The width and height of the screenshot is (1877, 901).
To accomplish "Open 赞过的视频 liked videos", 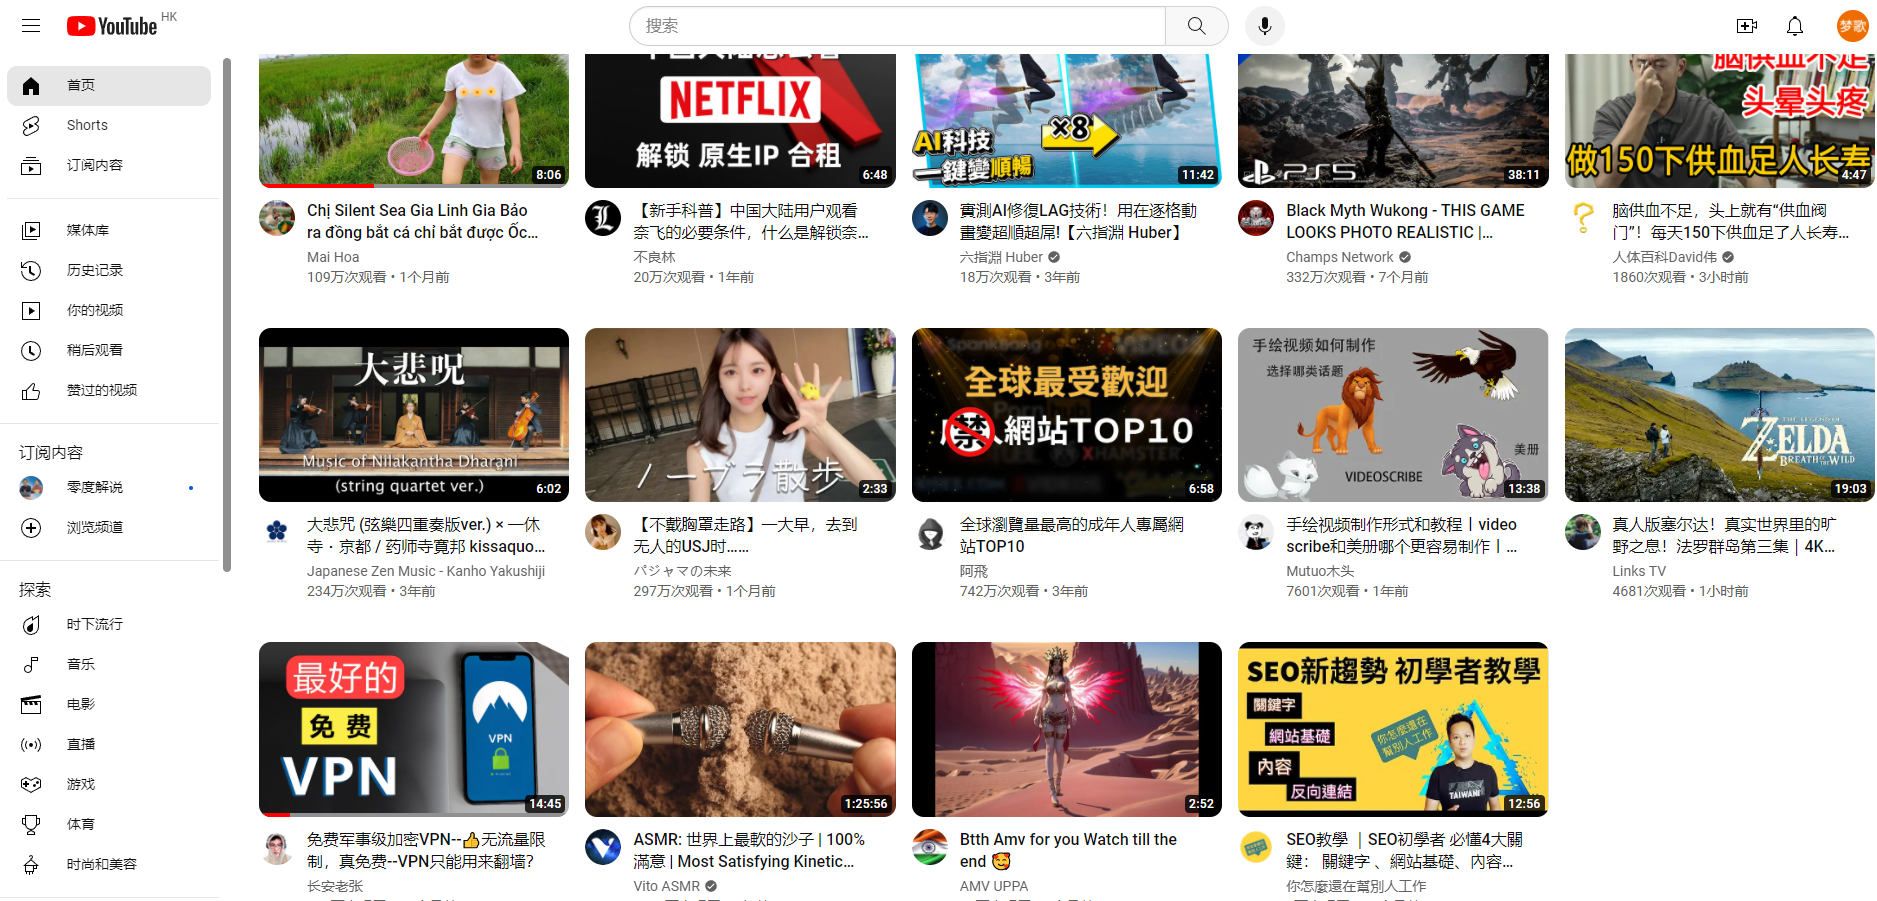I will coord(101,390).
